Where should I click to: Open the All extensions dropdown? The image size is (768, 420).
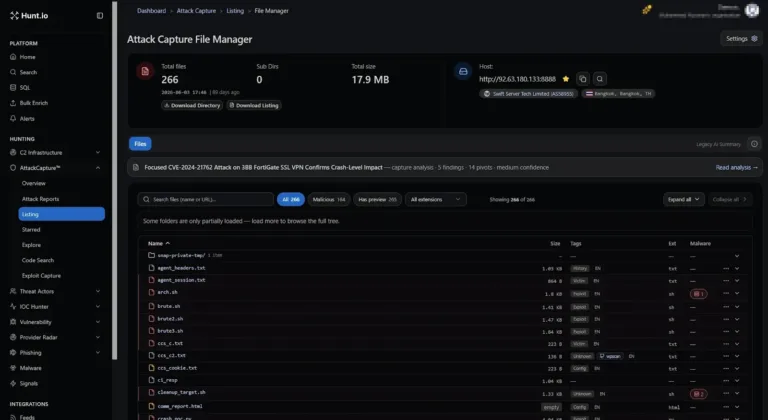(435, 199)
